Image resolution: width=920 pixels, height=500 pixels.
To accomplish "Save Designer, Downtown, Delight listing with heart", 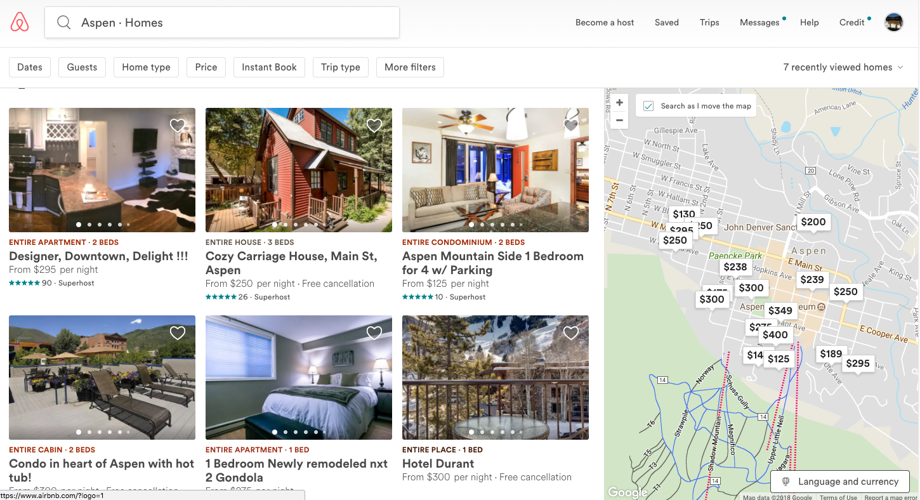I will click(x=177, y=126).
